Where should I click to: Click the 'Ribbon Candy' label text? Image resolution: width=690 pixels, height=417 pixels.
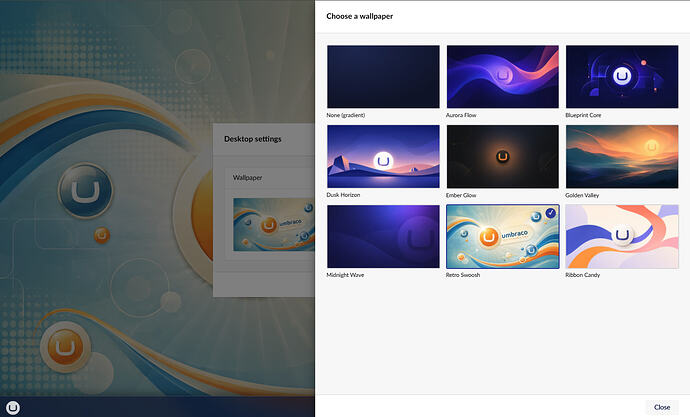583,275
